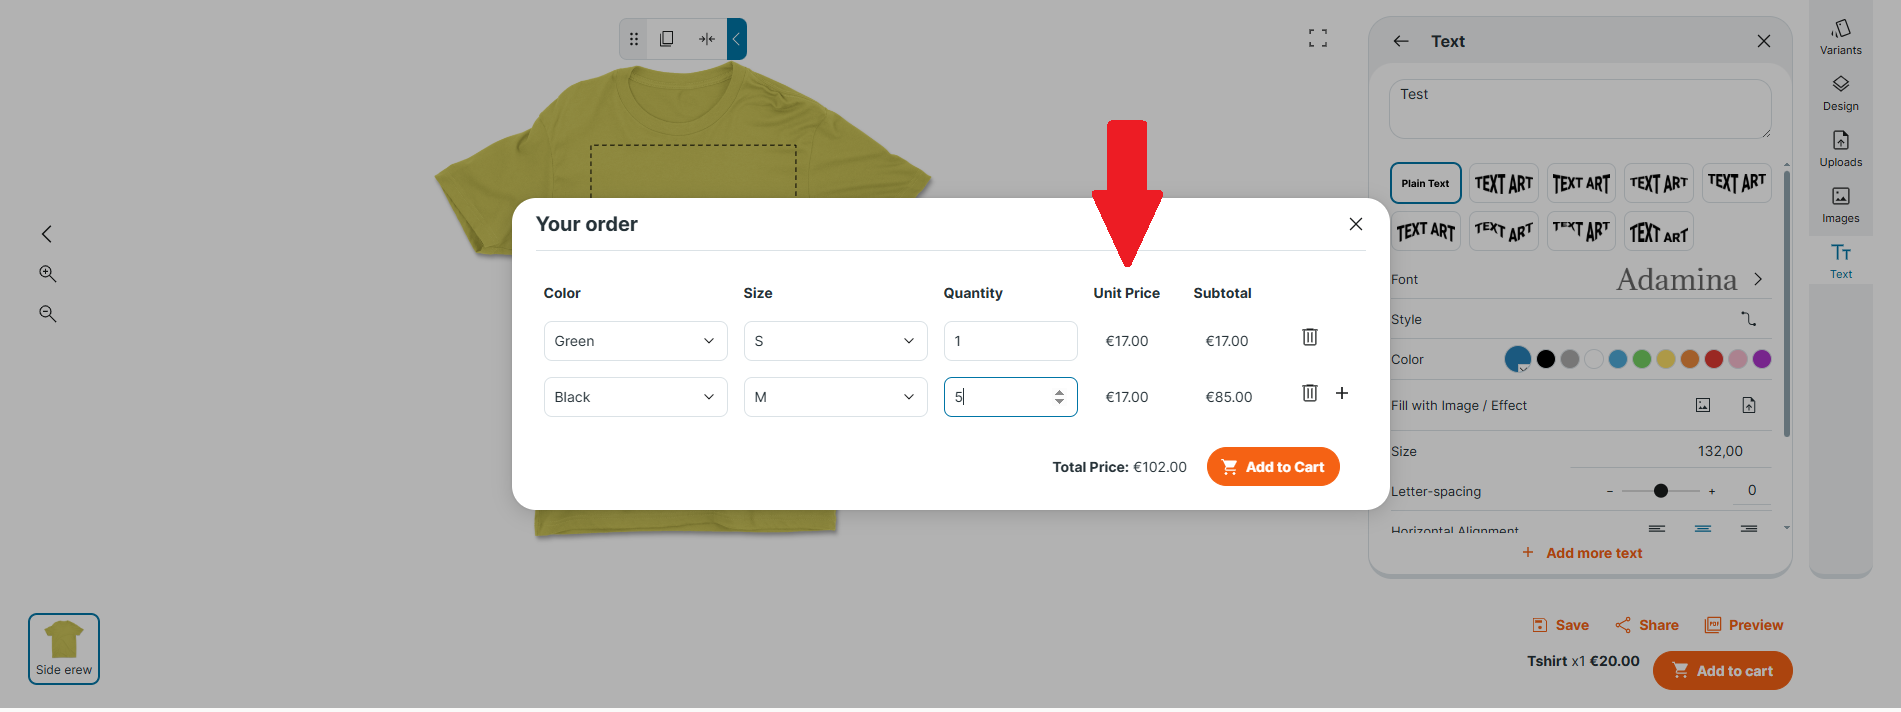Image resolution: width=1901 pixels, height=712 pixels.
Task: Open the Uploads sidebar tab
Action: (1841, 149)
